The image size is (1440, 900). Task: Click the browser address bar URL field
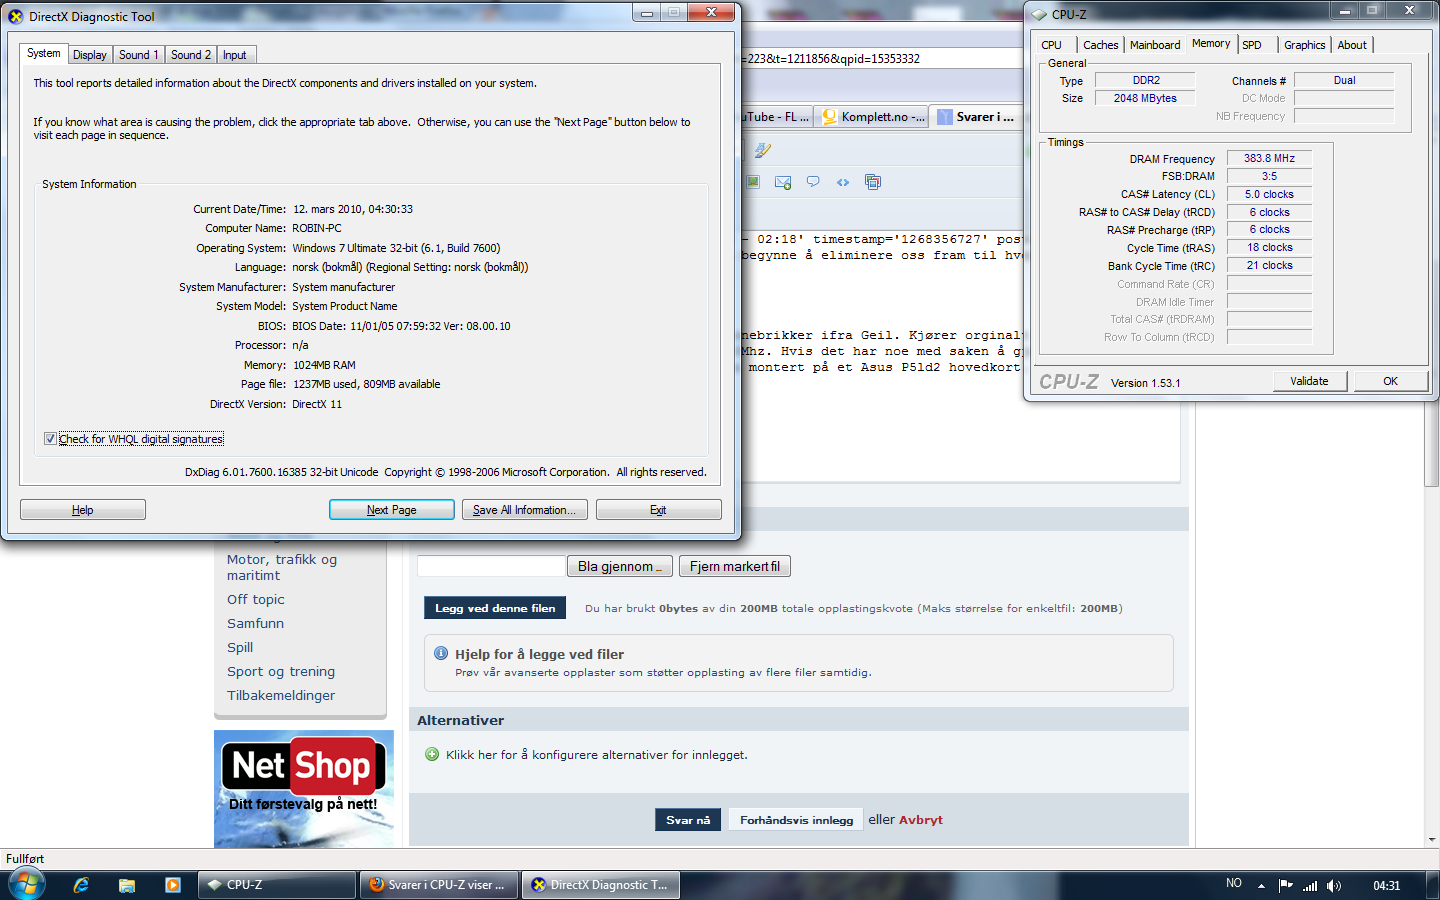[880, 59]
